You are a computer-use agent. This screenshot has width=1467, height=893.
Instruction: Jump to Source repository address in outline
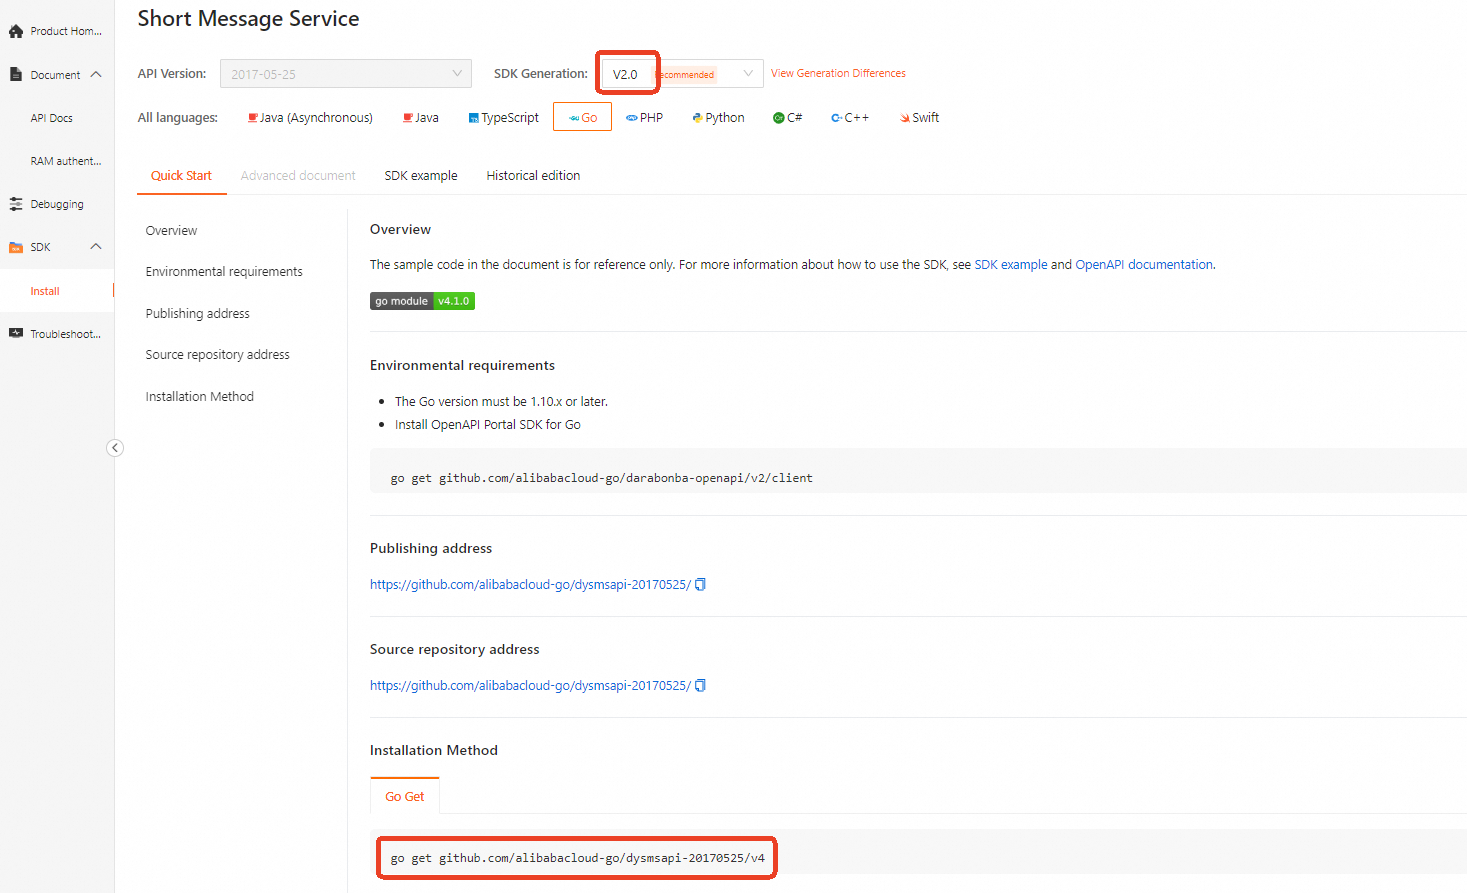218,355
